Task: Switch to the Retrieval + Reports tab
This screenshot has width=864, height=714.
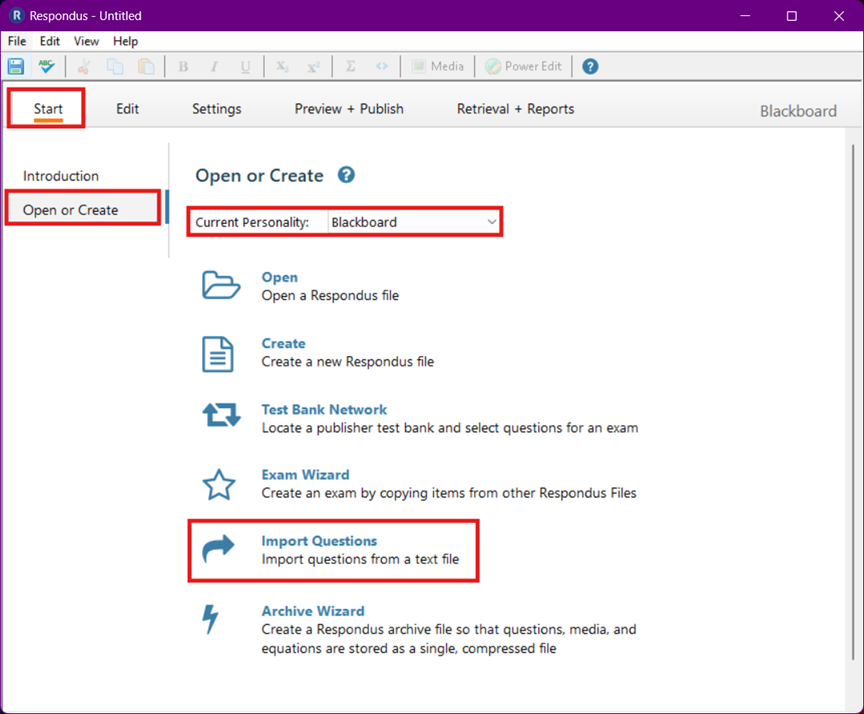Action: tap(515, 109)
